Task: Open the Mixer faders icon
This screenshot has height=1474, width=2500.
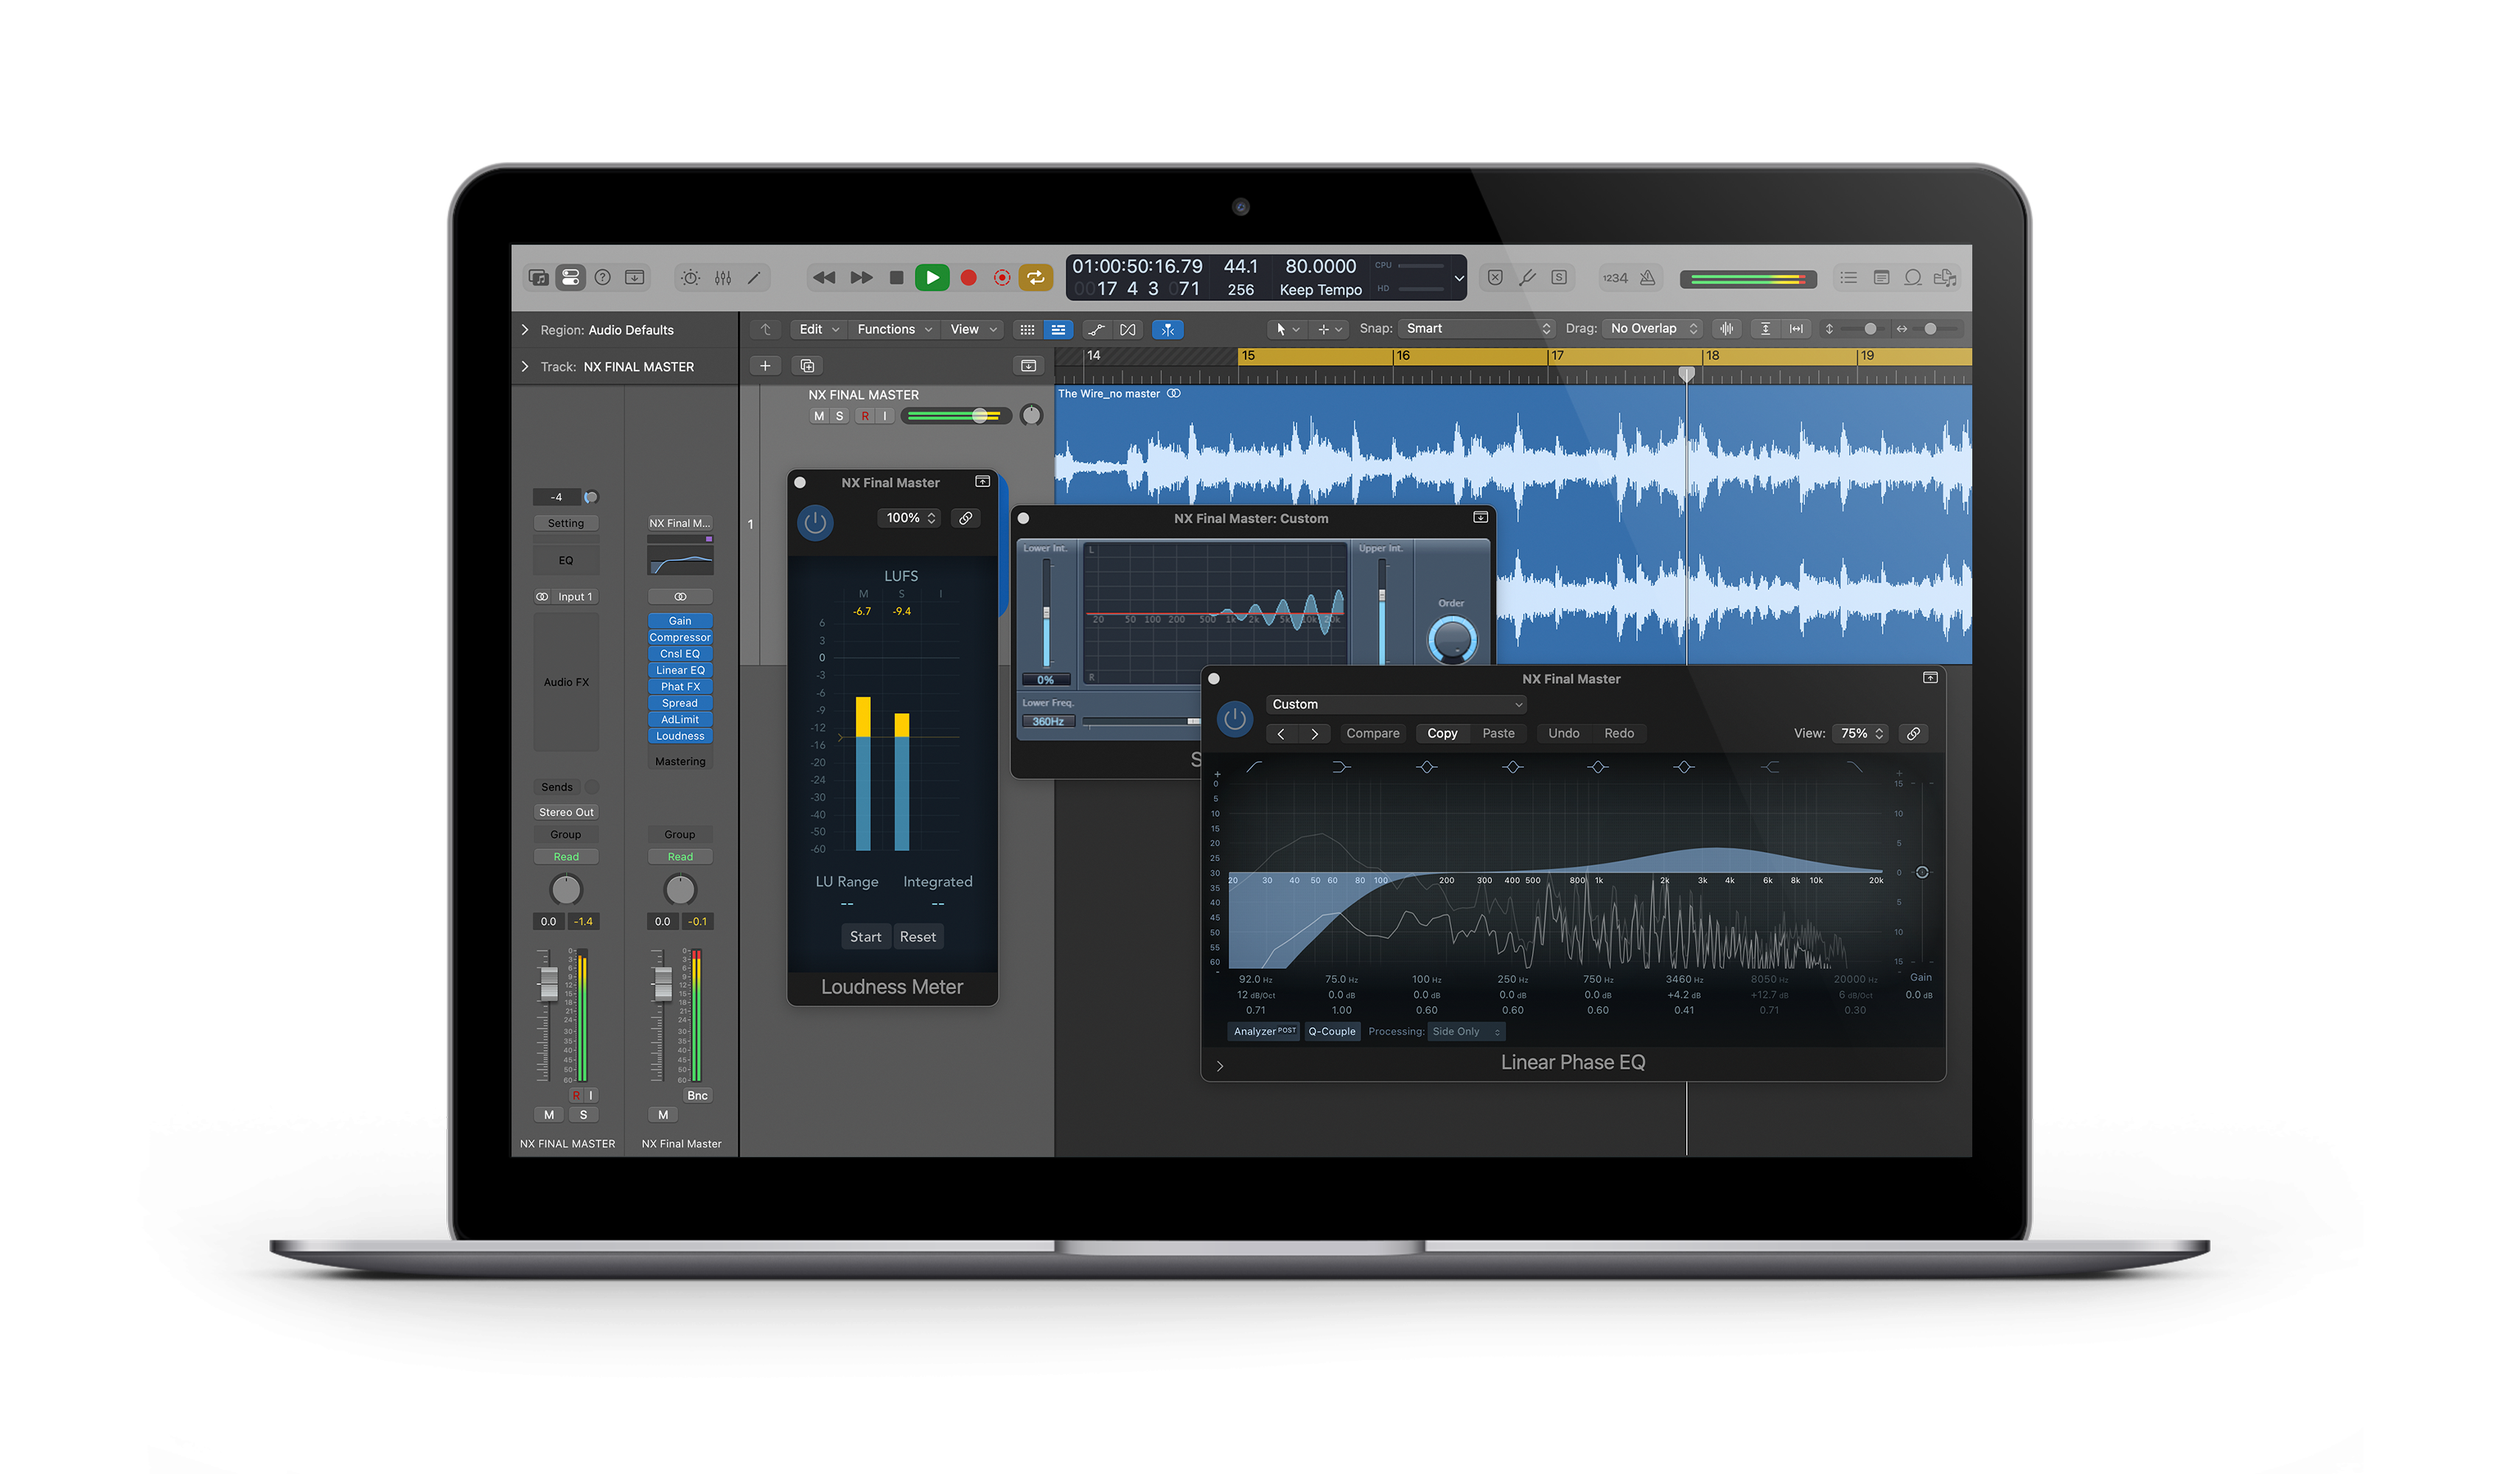Action: click(x=723, y=277)
